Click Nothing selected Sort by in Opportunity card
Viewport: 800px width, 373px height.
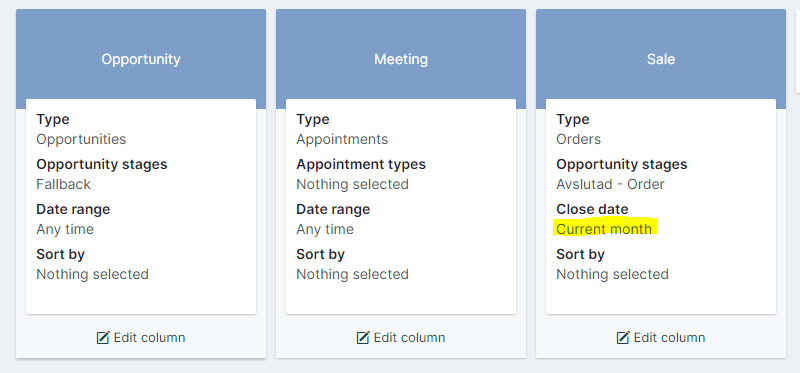(92, 275)
